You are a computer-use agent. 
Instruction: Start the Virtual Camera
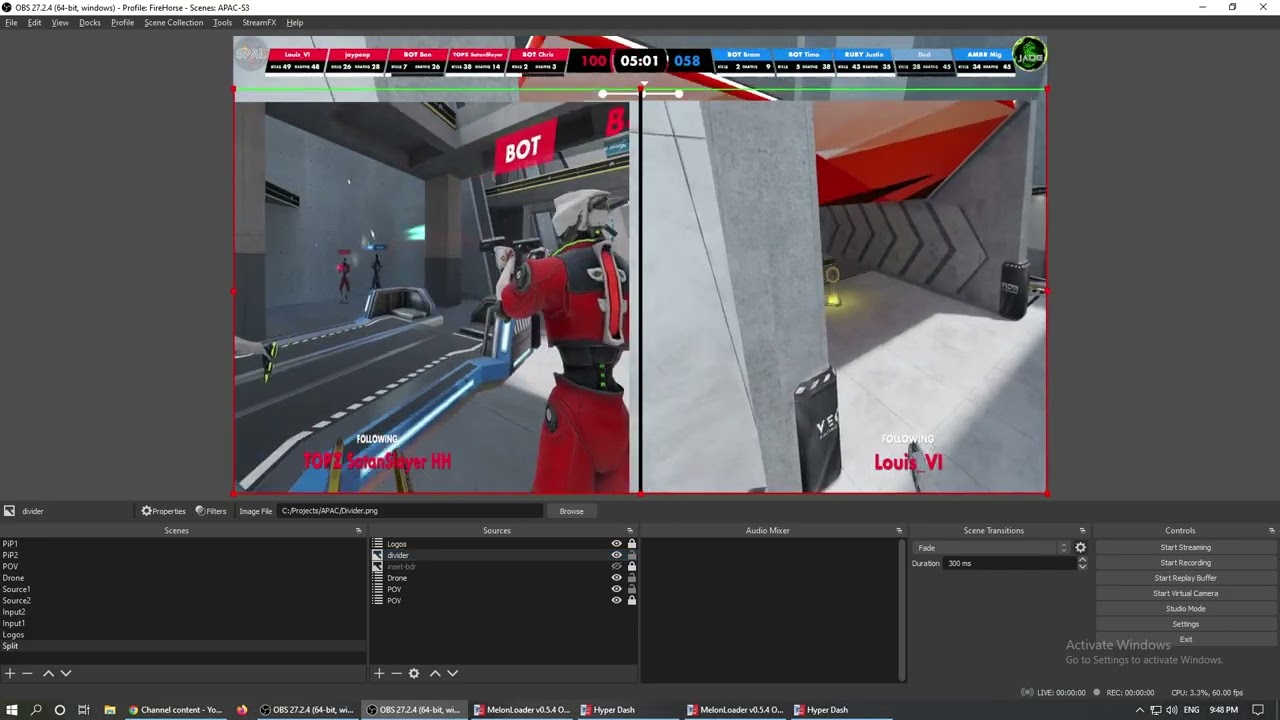coord(1186,594)
